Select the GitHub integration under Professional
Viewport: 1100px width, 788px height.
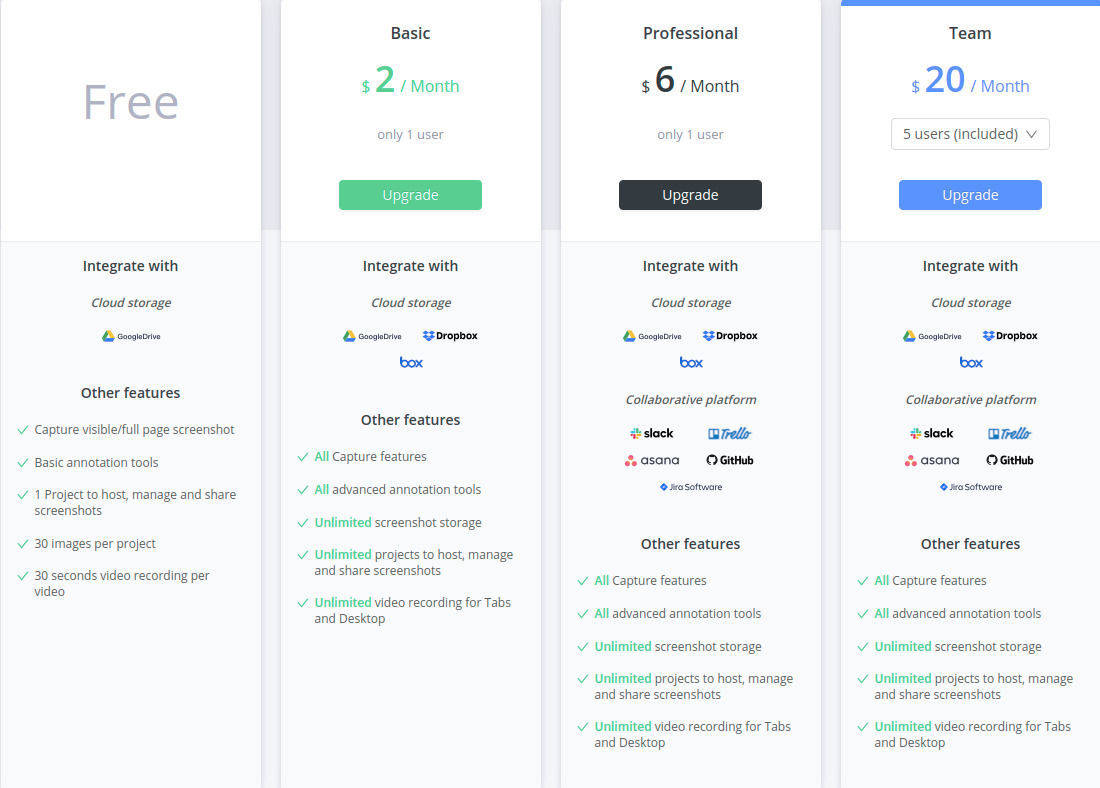click(x=729, y=460)
